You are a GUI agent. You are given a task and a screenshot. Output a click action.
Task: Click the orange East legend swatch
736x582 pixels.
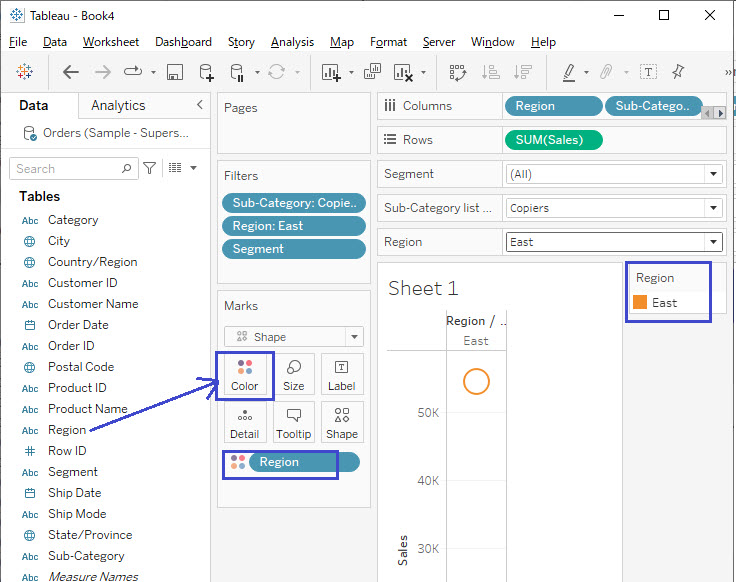click(x=641, y=303)
